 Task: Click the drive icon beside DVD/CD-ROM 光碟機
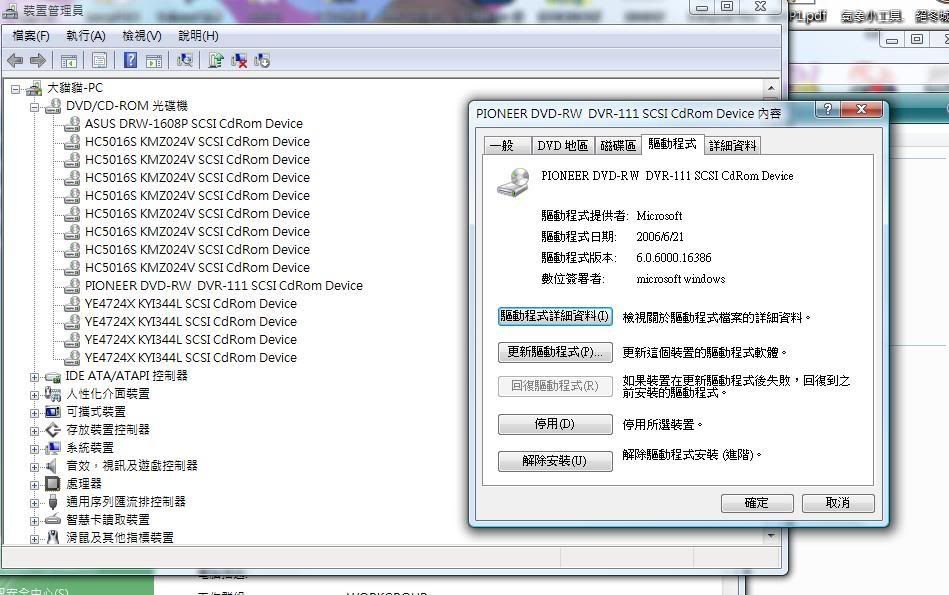coord(53,106)
